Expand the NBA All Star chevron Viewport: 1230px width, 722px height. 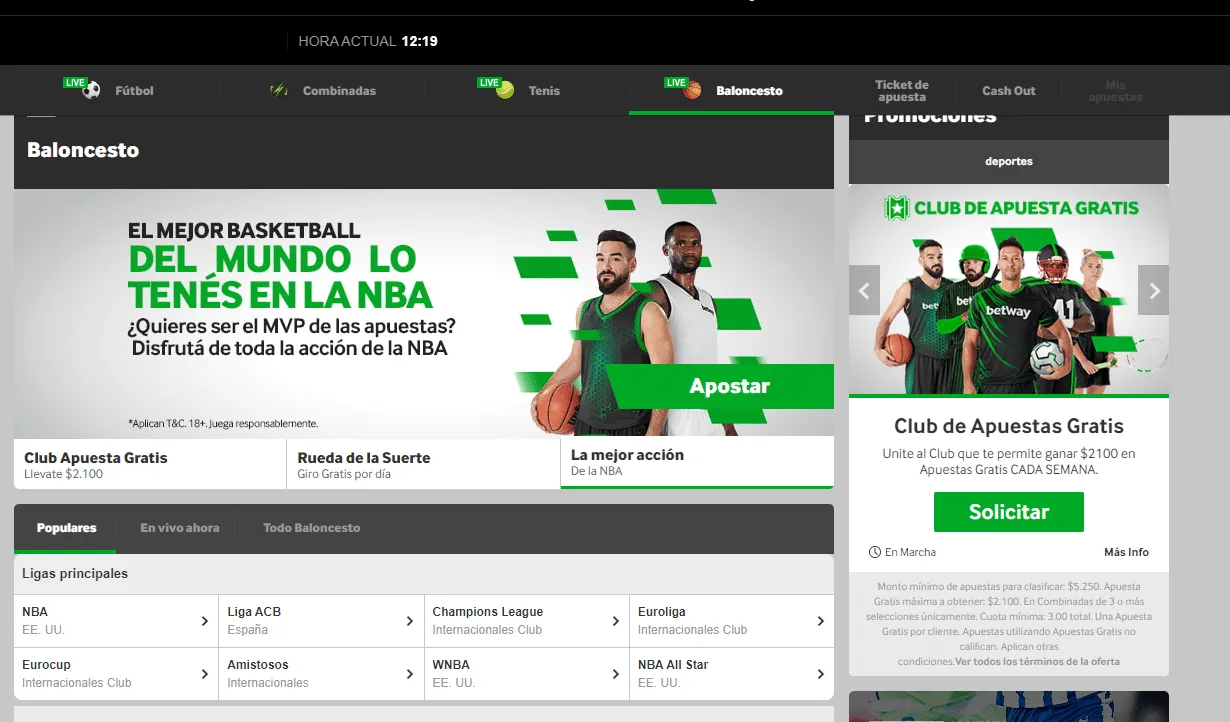click(820, 674)
